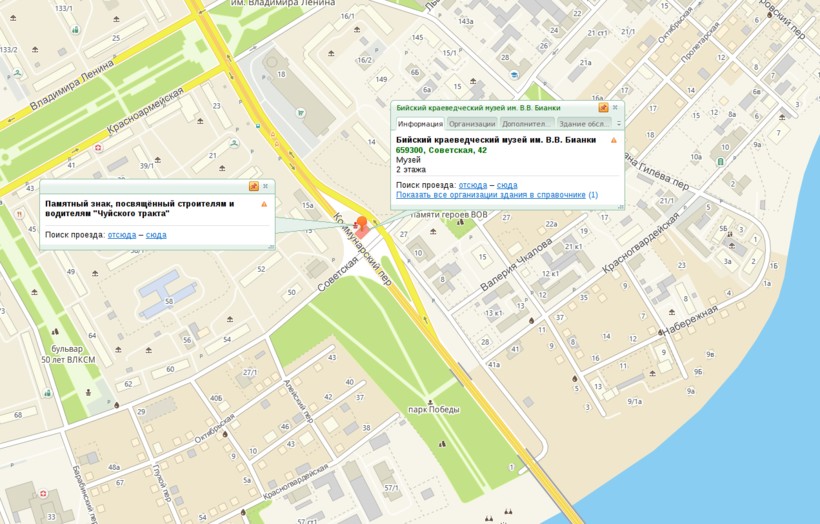
Task: Click green icon below building 133/1
Action: point(75,30)
